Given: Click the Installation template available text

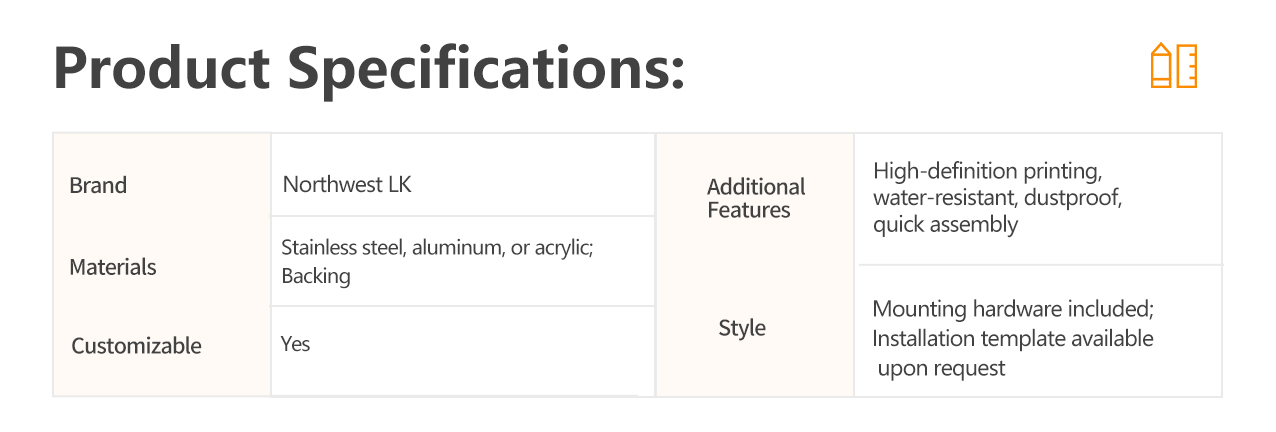Looking at the screenshot, I should click(1013, 339).
